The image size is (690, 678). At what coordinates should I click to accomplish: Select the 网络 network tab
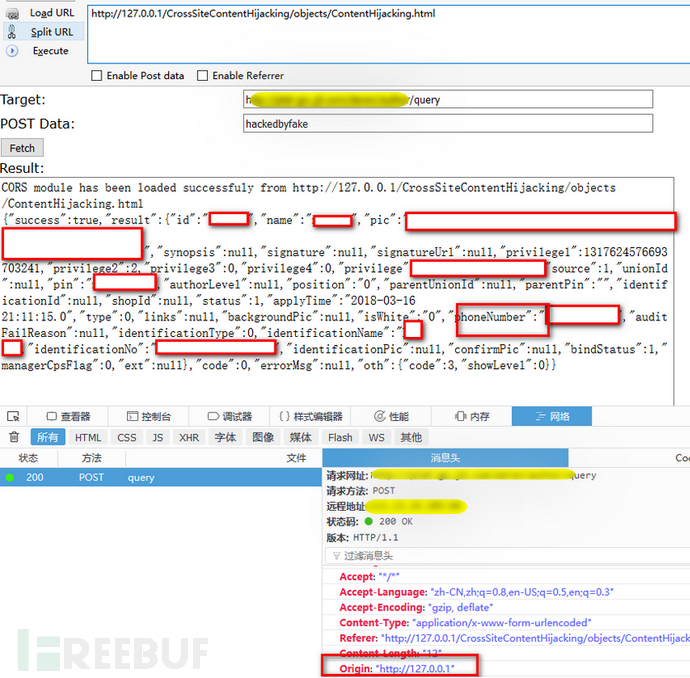click(x=552, y=416)
